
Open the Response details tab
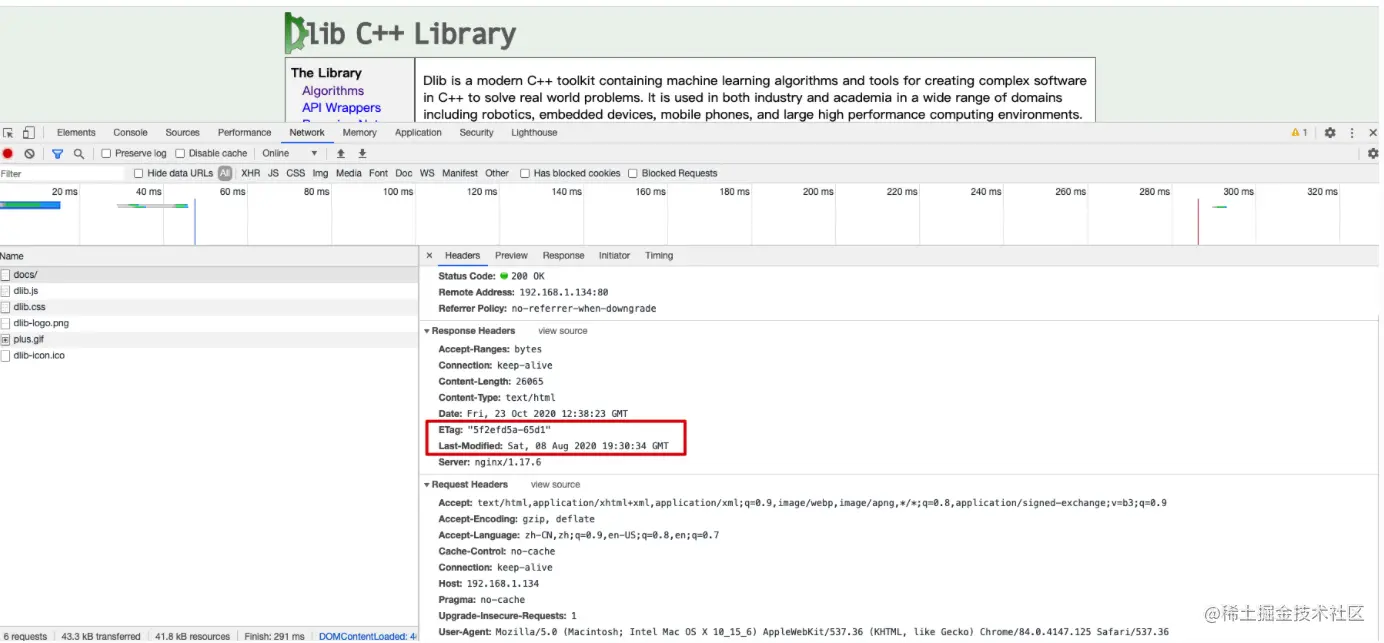pyautogui.click(x=563, y=256)
